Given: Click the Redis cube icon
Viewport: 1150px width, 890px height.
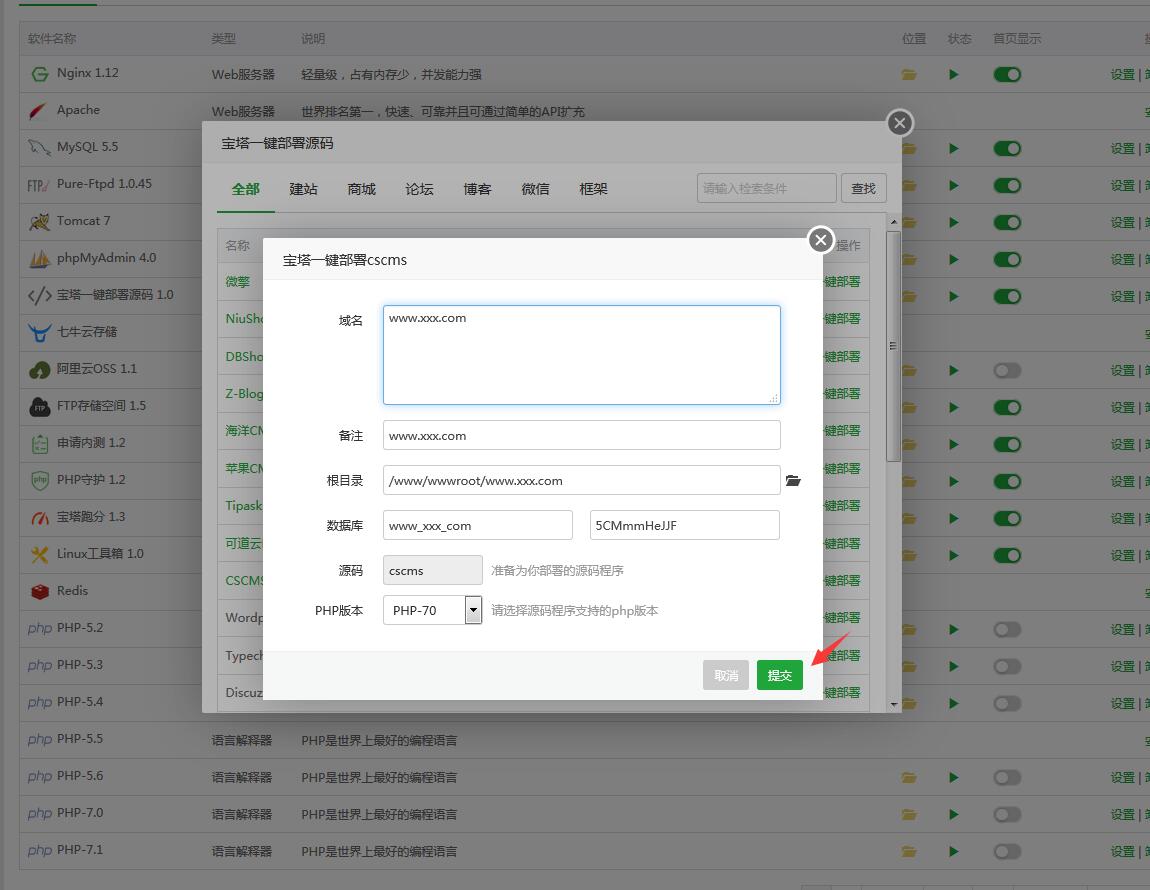Looking at the screenshot, I should click(x=40, y=591).
